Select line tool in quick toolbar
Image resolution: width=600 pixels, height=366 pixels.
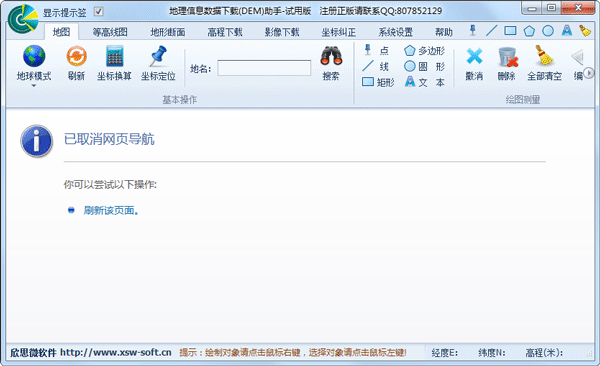[492, 30]
